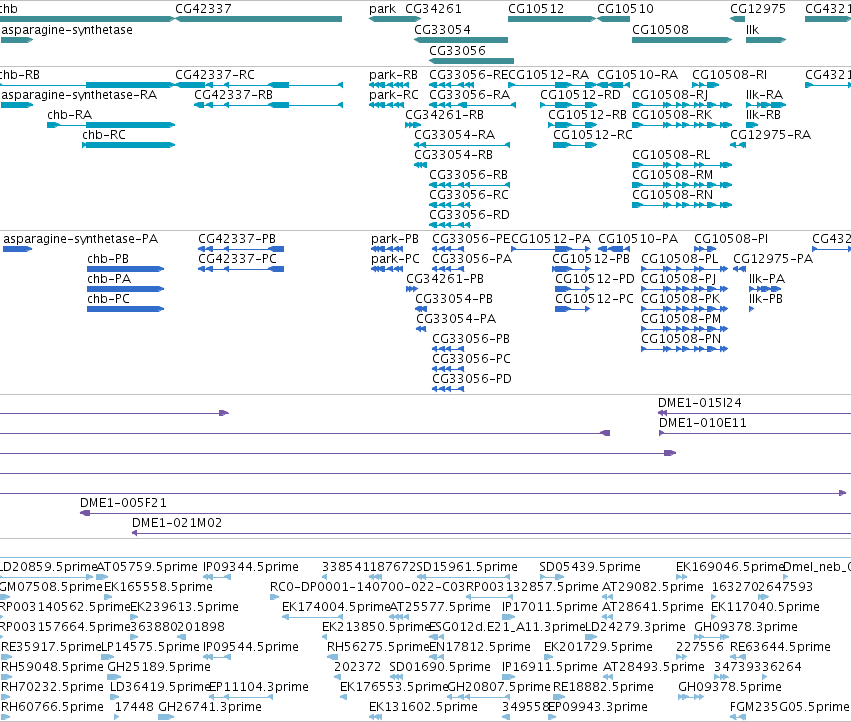Select transcript CG10512-RD

(580, 95)
